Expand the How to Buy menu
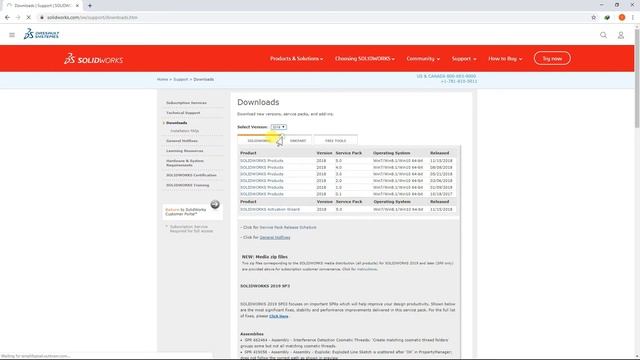 pos(505,59)
